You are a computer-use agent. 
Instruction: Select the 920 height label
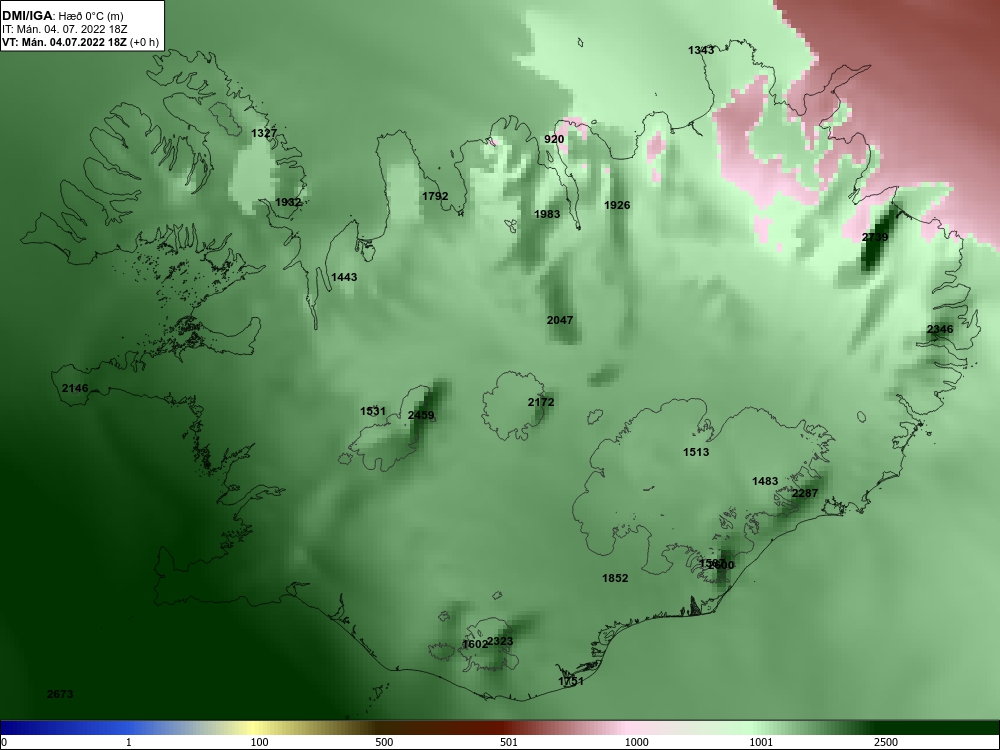[x=554, y=139]
